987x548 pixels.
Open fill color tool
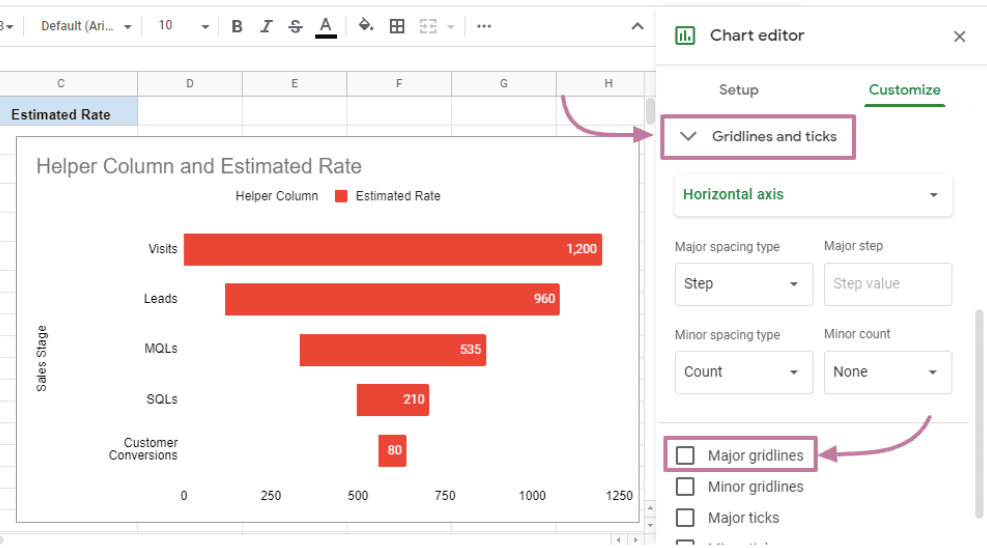(x=366, y=26)
